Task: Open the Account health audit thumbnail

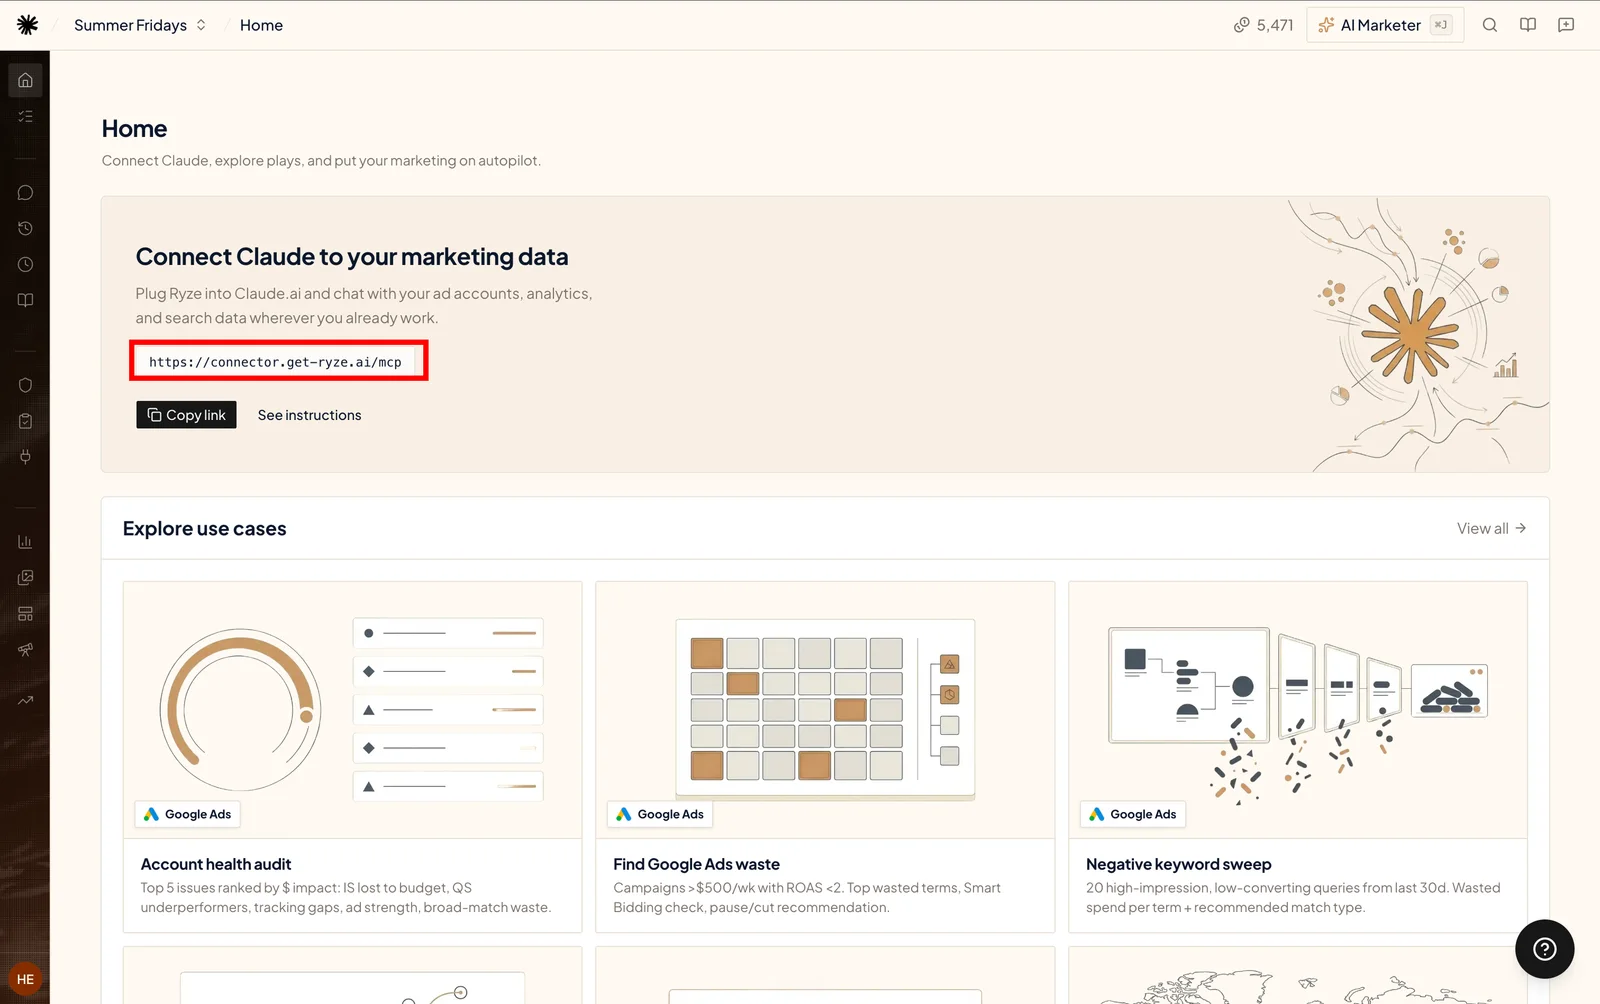Action: (x=352, y=710)
